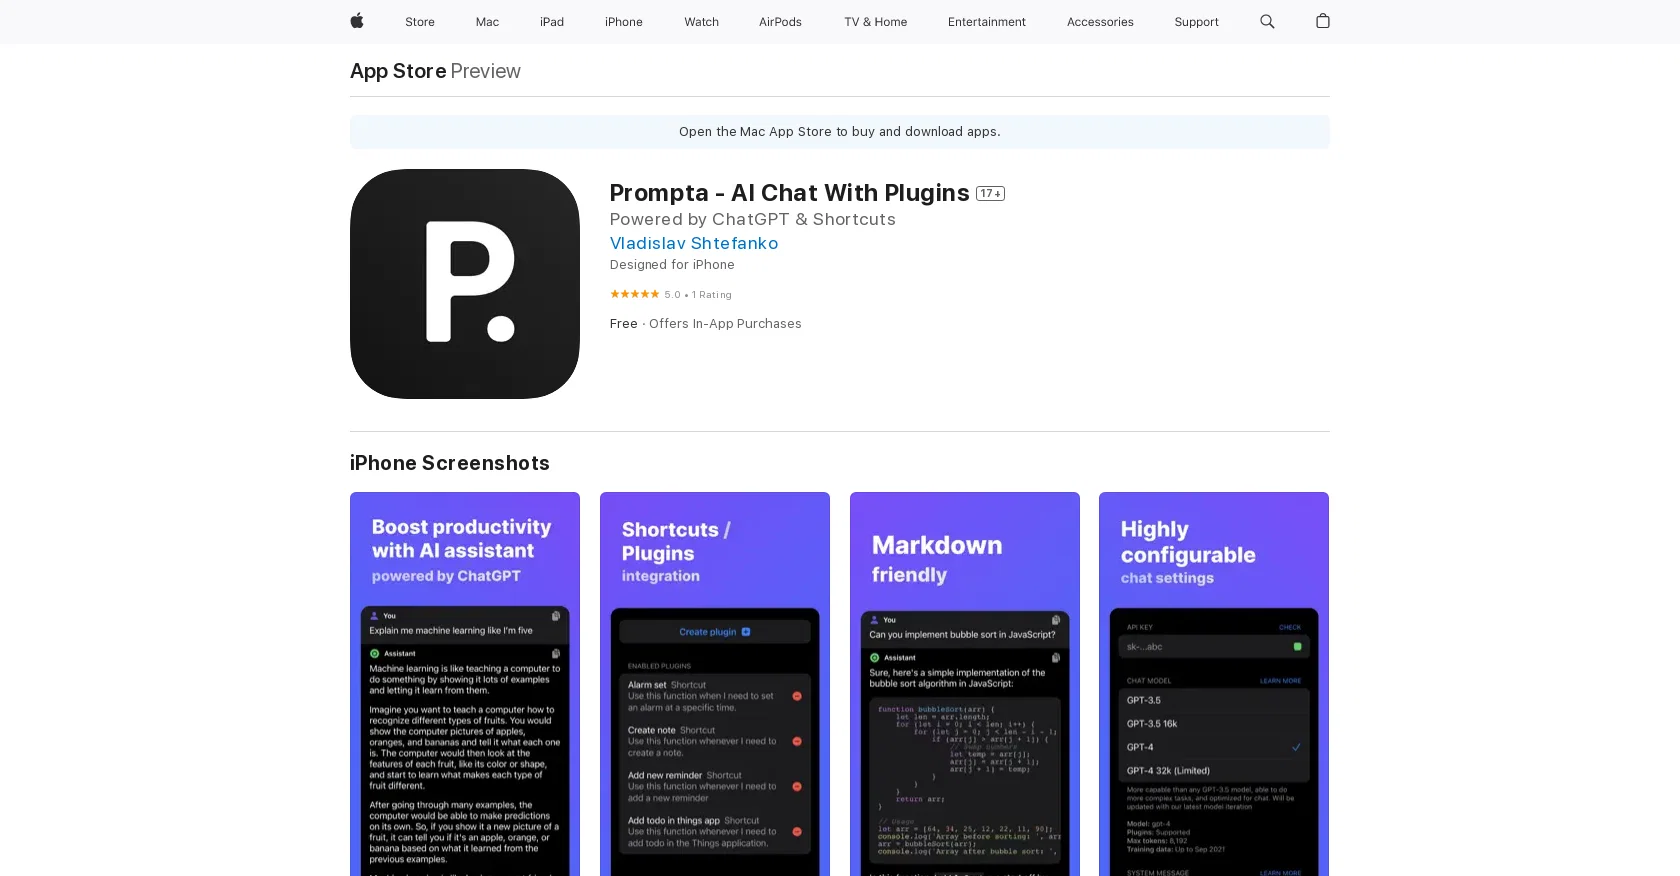Open the search magnifier icon
Image resolution: width=1680 pixels, height=876 pixels.
click(1267, 21)
